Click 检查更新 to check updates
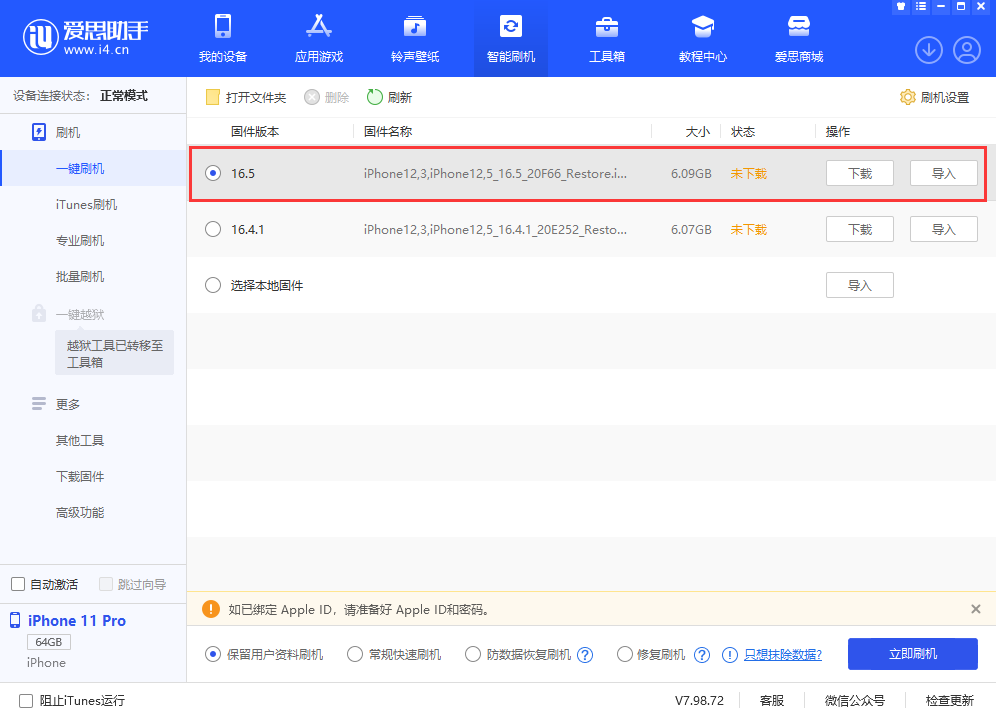Screen dimensions: 996x716 [949, 700]
